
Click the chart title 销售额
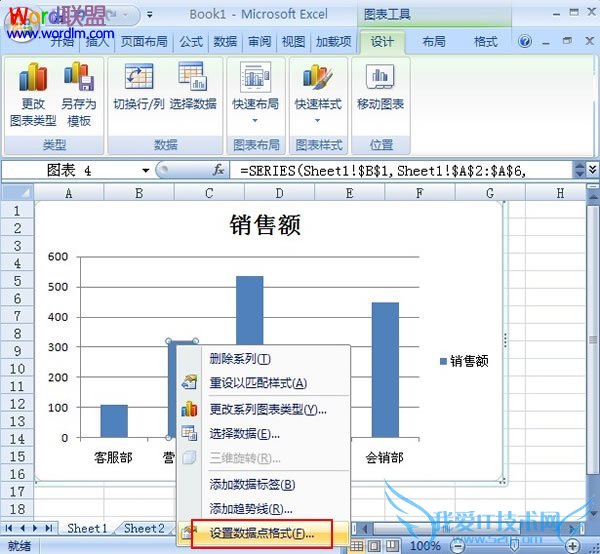tap(265, 225)
